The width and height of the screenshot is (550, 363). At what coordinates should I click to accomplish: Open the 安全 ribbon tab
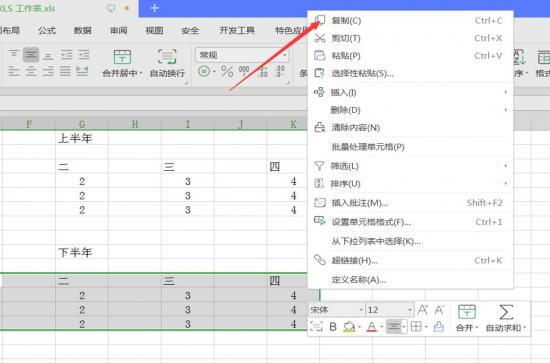[190, 31]
